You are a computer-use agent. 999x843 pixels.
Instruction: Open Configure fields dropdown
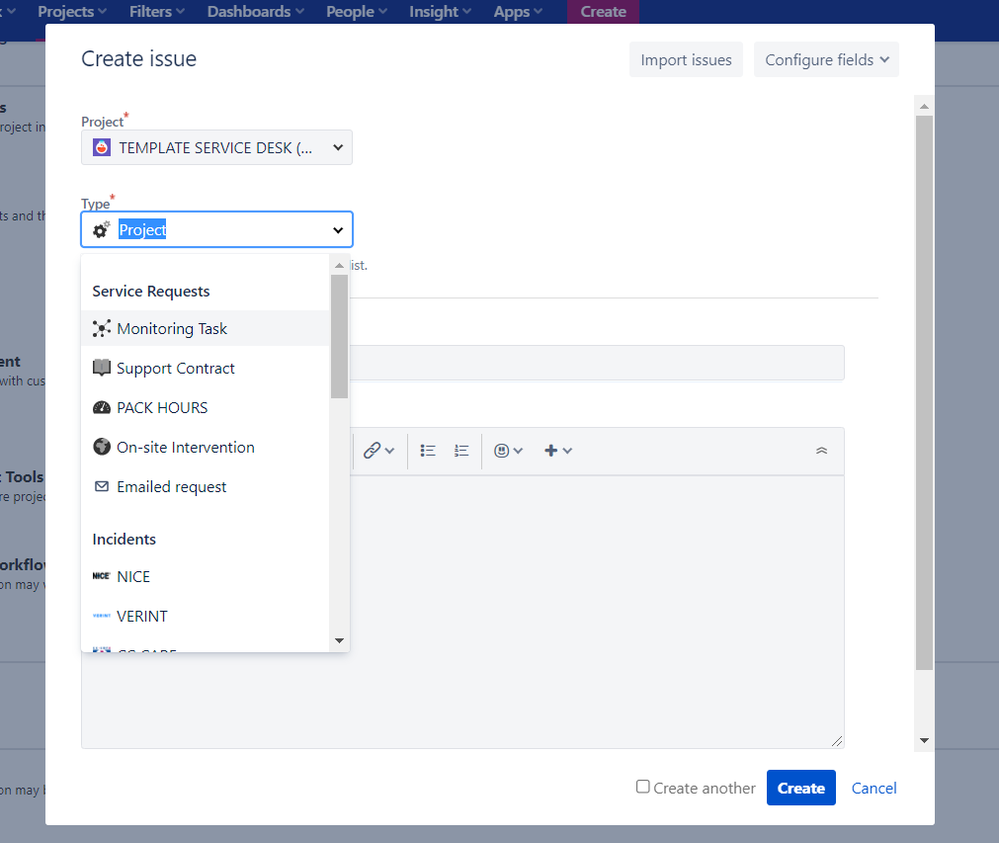point(826,60)
